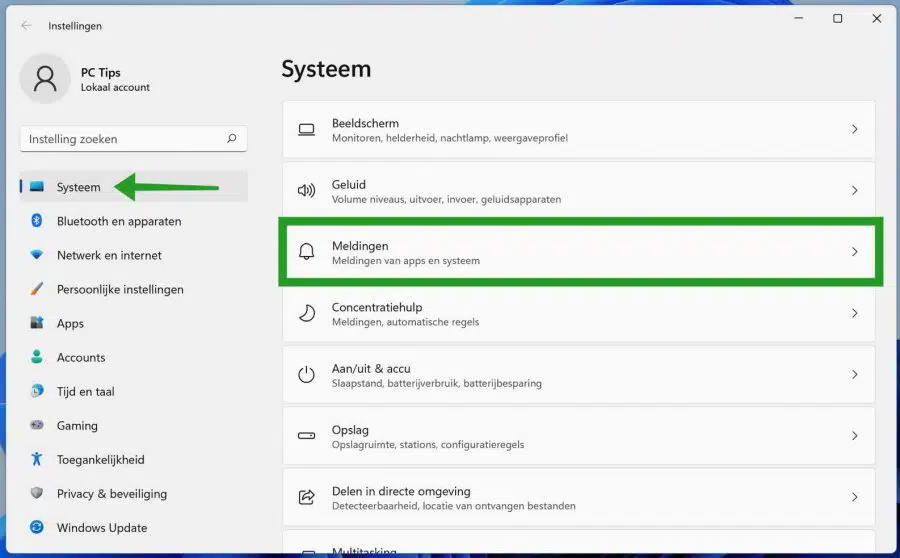Viewport: 900px width, 558px height.
Task: Expand Aan/uit & accu chevron
Action: 855,374
